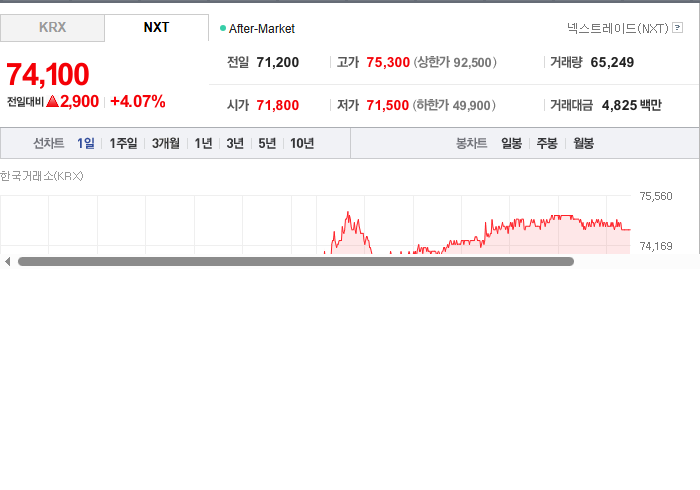This screenshot has height=490, width=700.
Task: Select the NXT tab
Action: click(156, 28)
